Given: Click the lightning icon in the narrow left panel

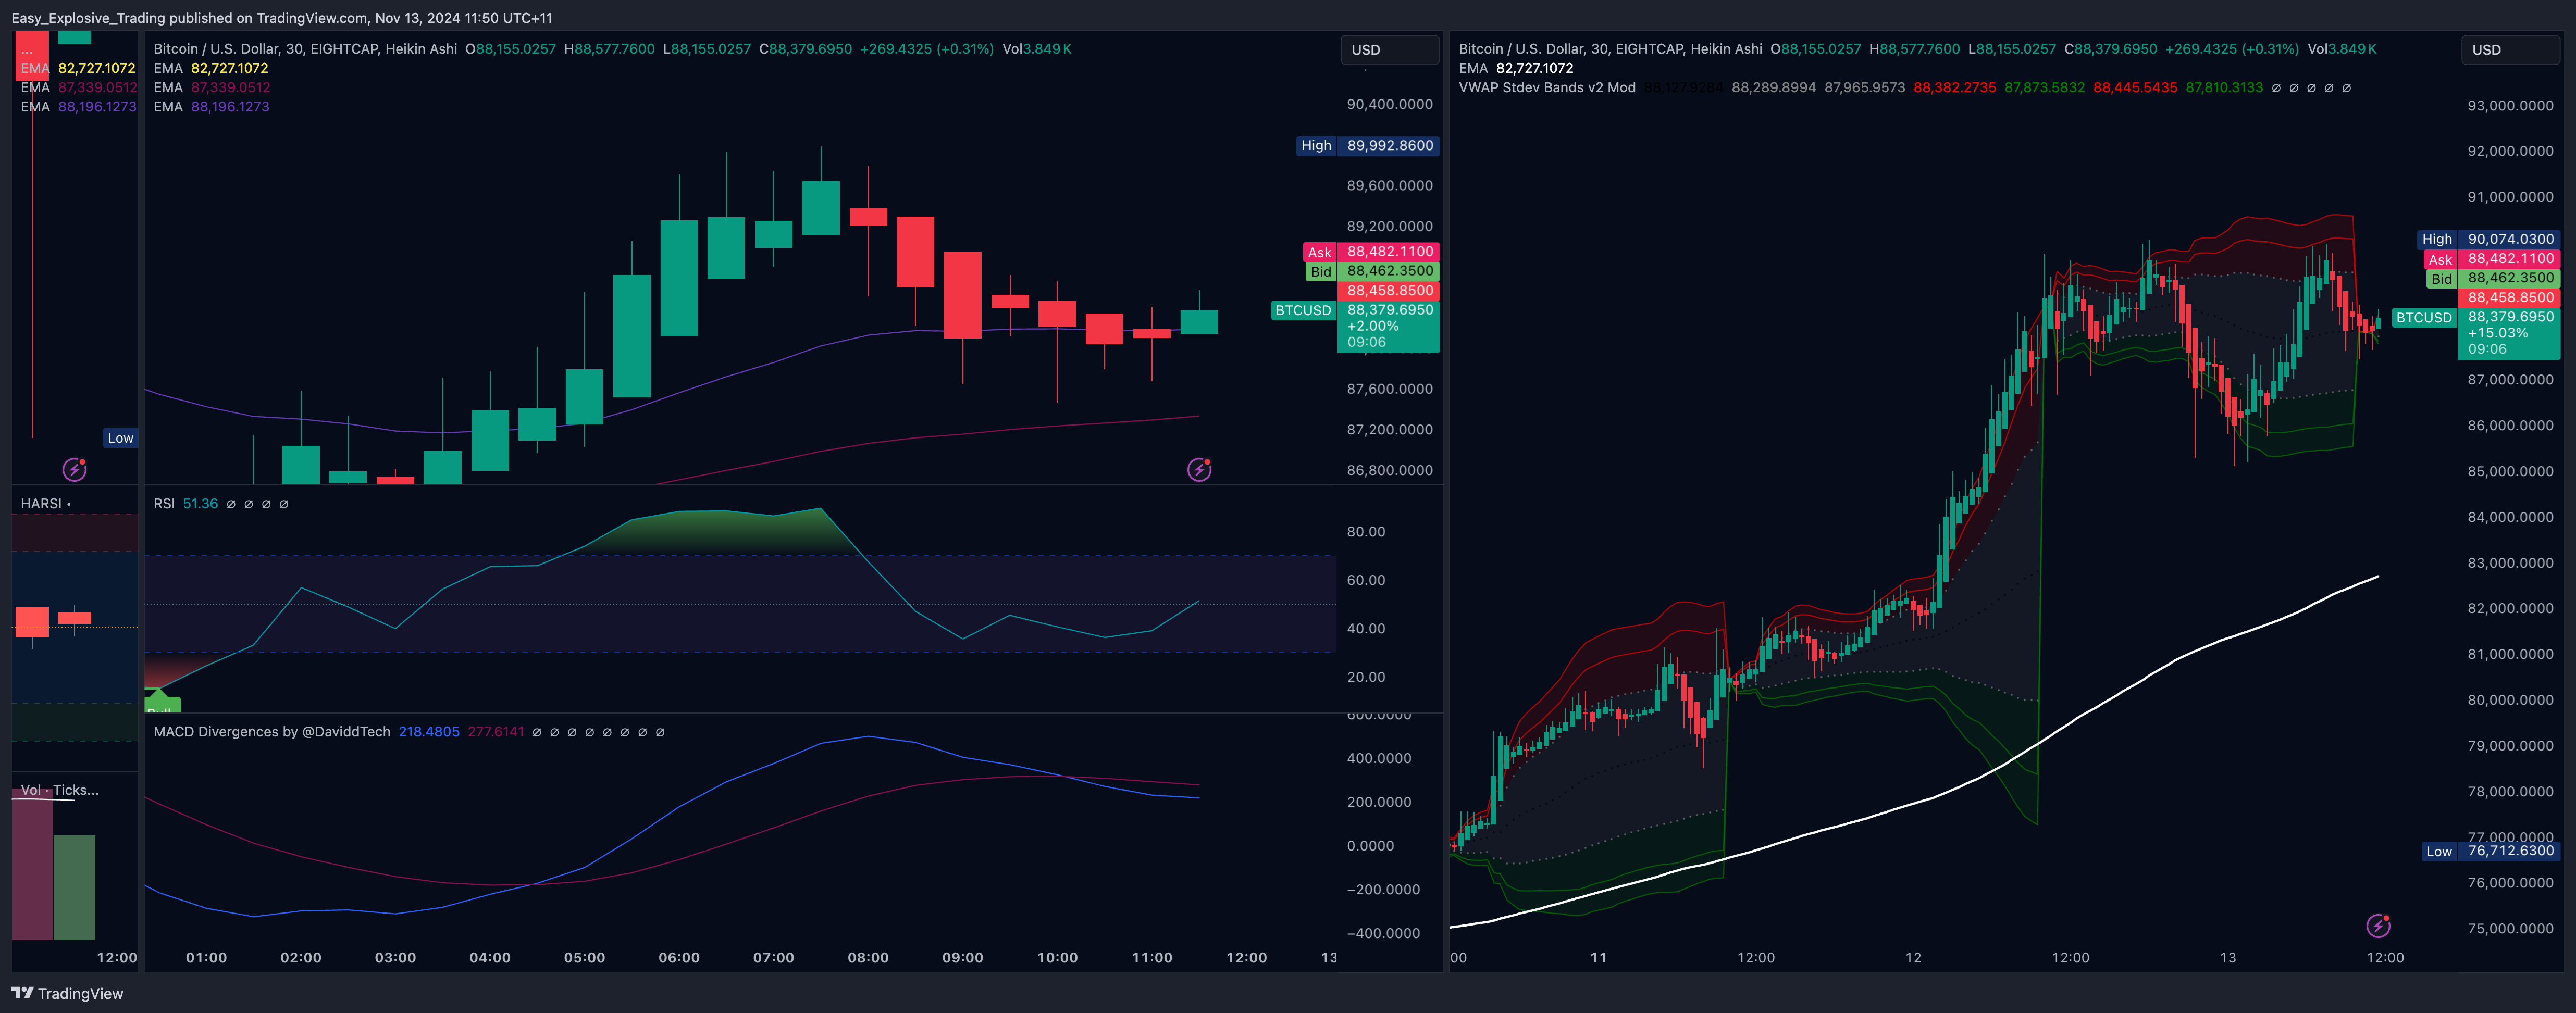Looking at the screenshot, I should 74,469.
